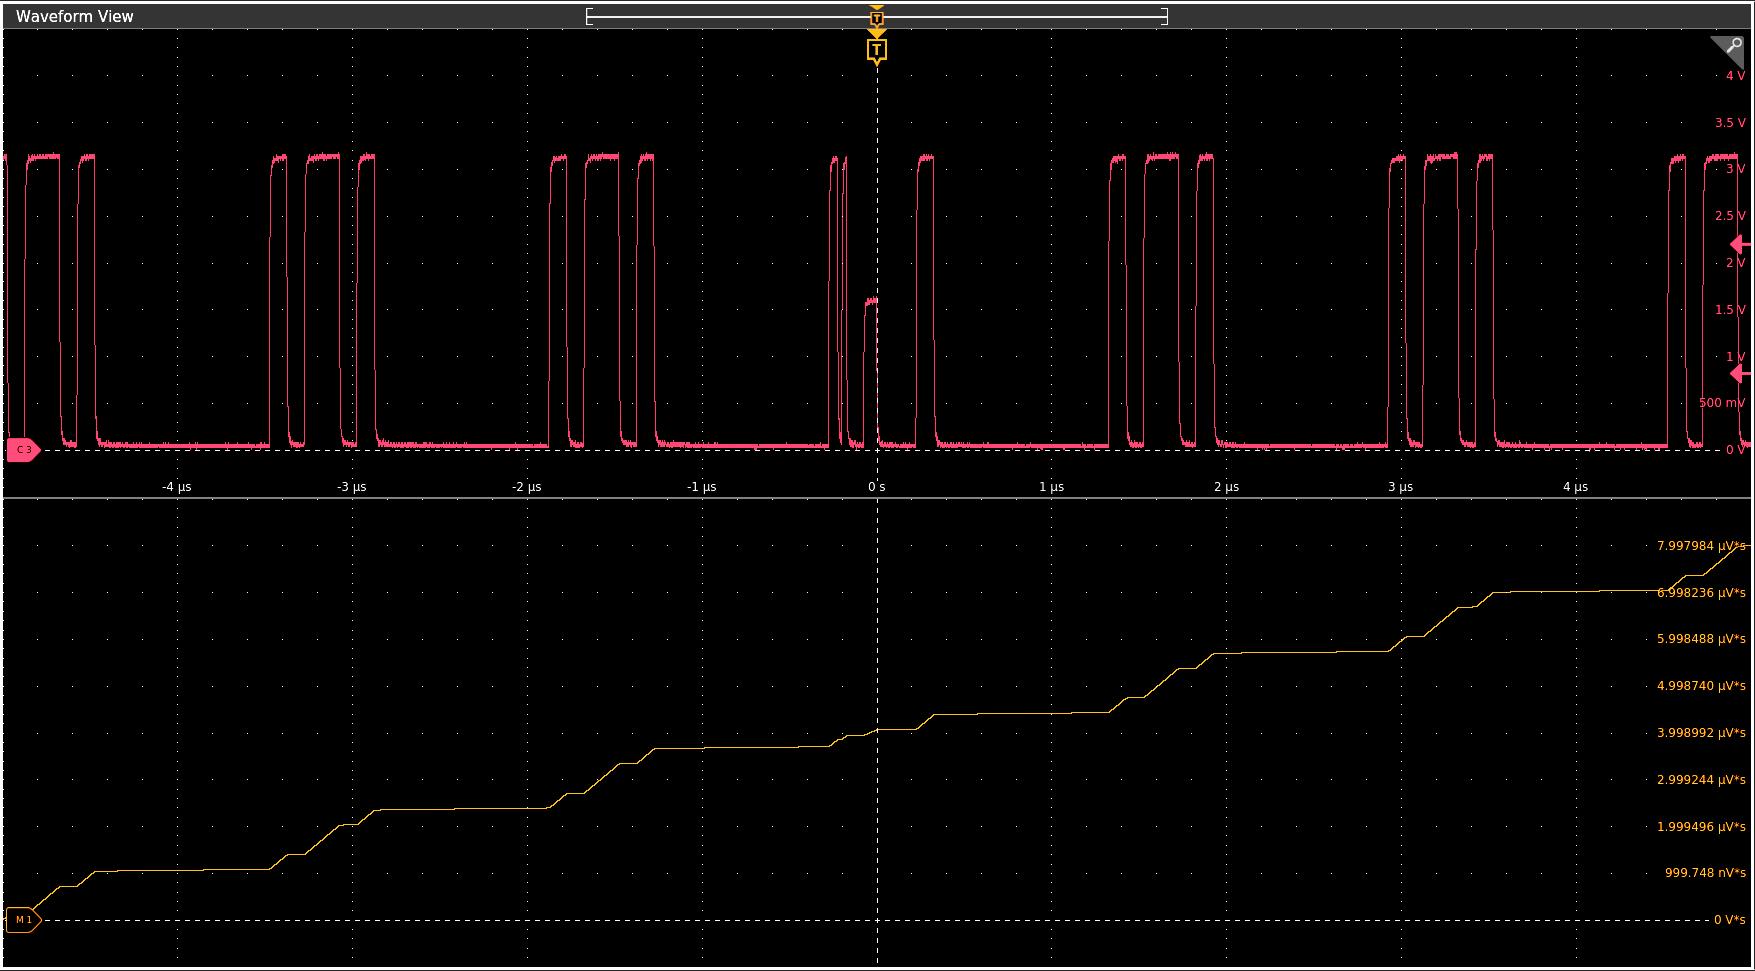Click the 4 µs time axis label
The width and height of the screenshot is (1755, 971).
point(1575,487)
